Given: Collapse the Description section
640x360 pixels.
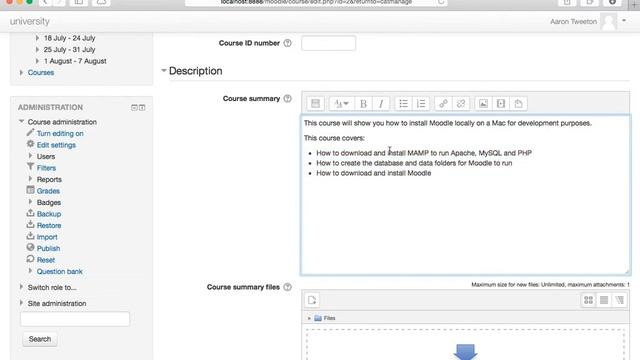Looking at the screenshot, I should 164,71.
